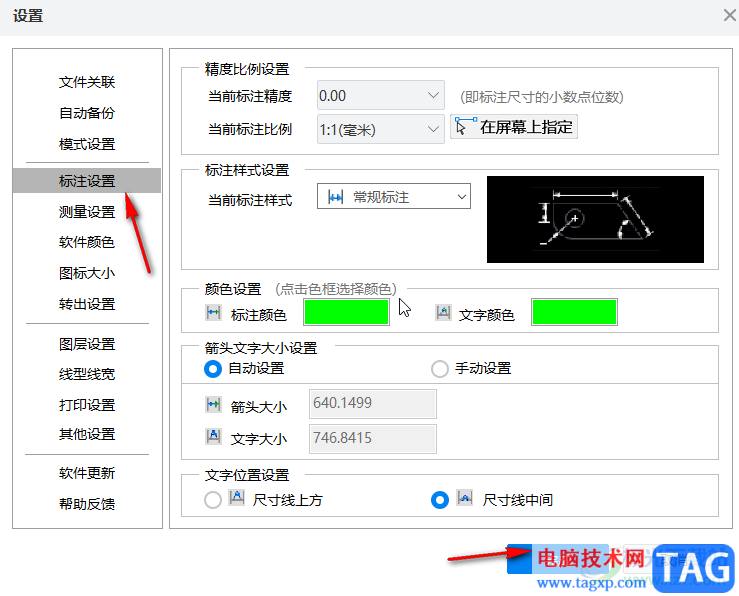Open the 文件关联 settings page

coord(87,82)
